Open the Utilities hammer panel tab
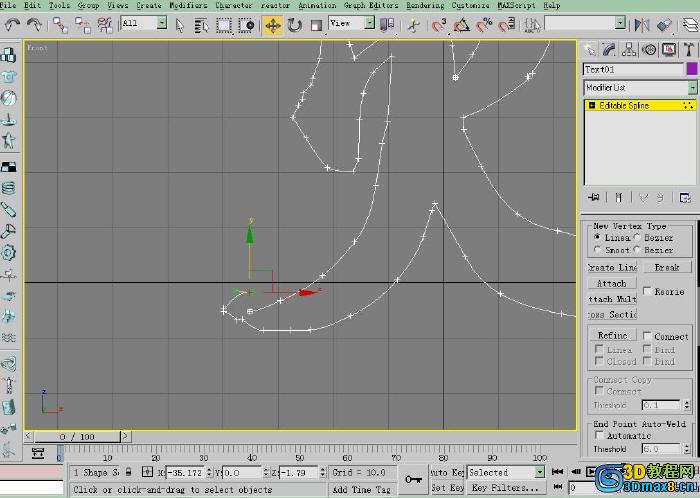 click(x=688, y=49)
